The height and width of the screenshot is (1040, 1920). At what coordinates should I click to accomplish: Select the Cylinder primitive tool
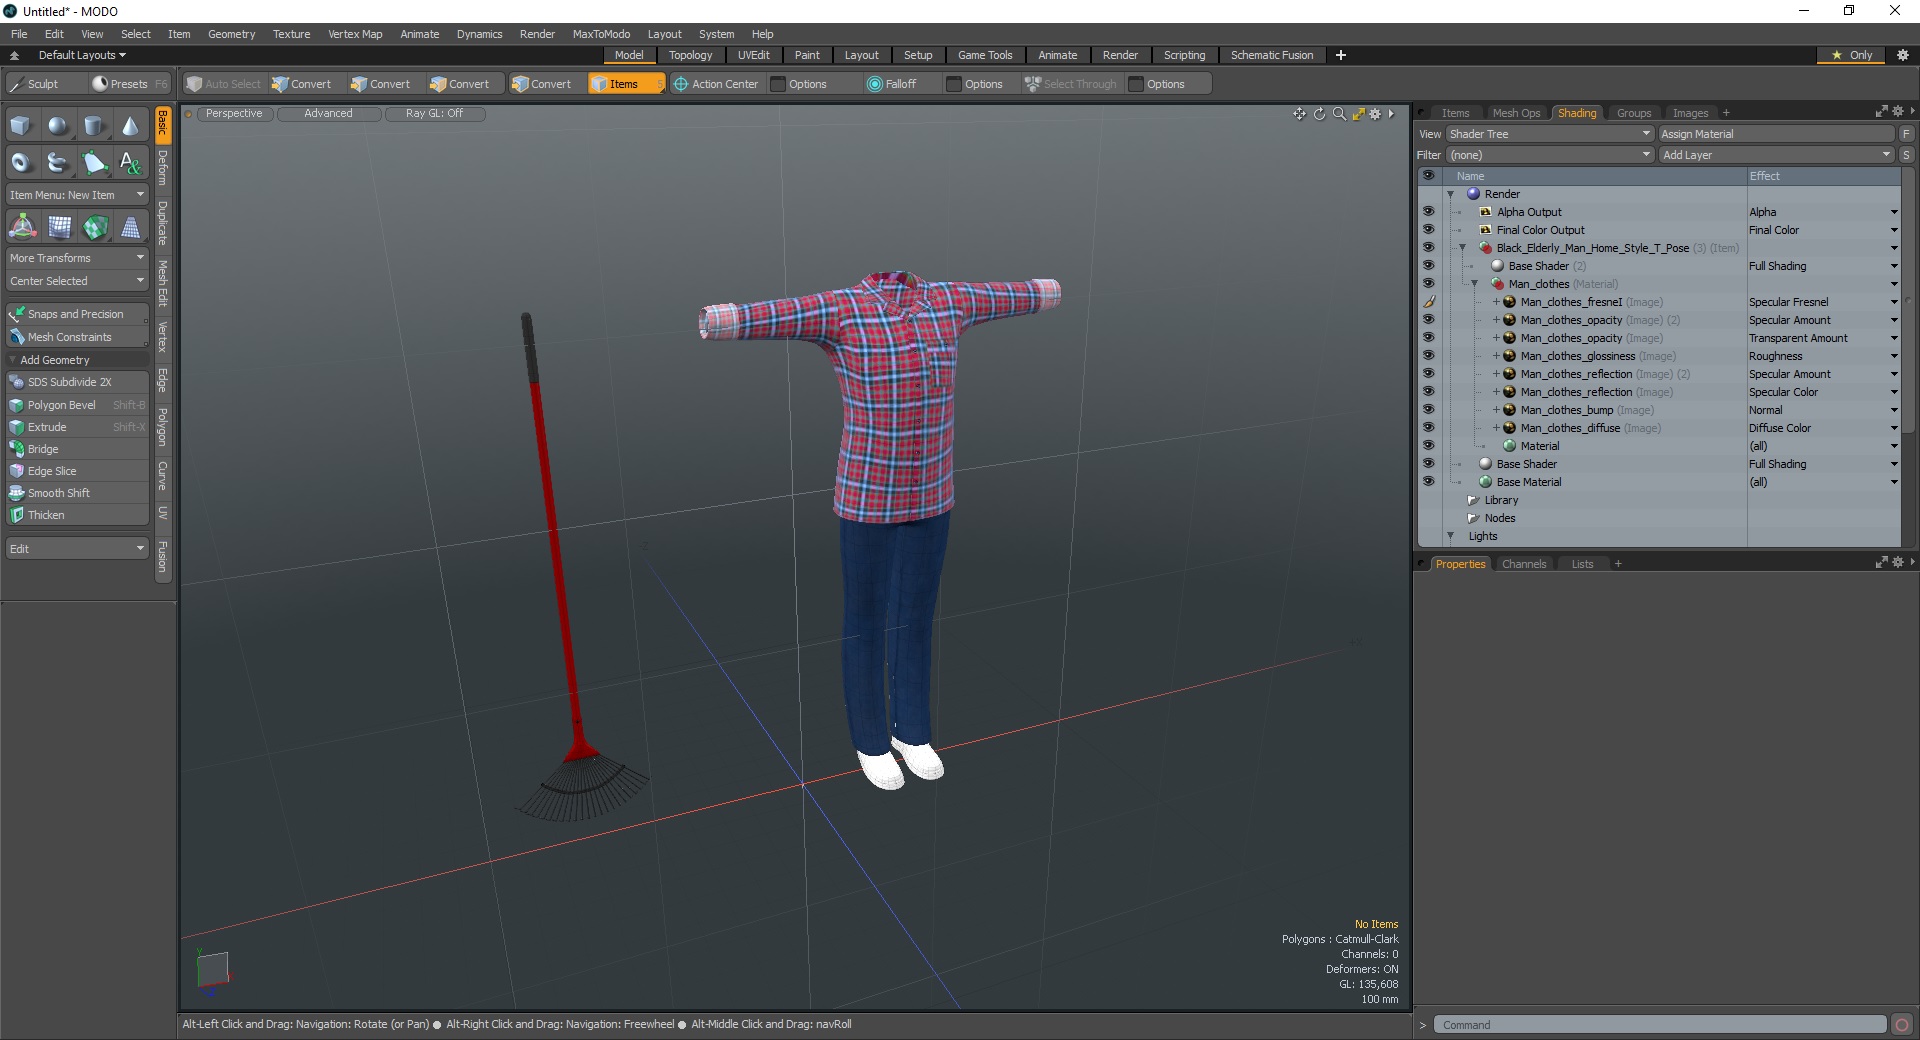[x=94, y=126]
